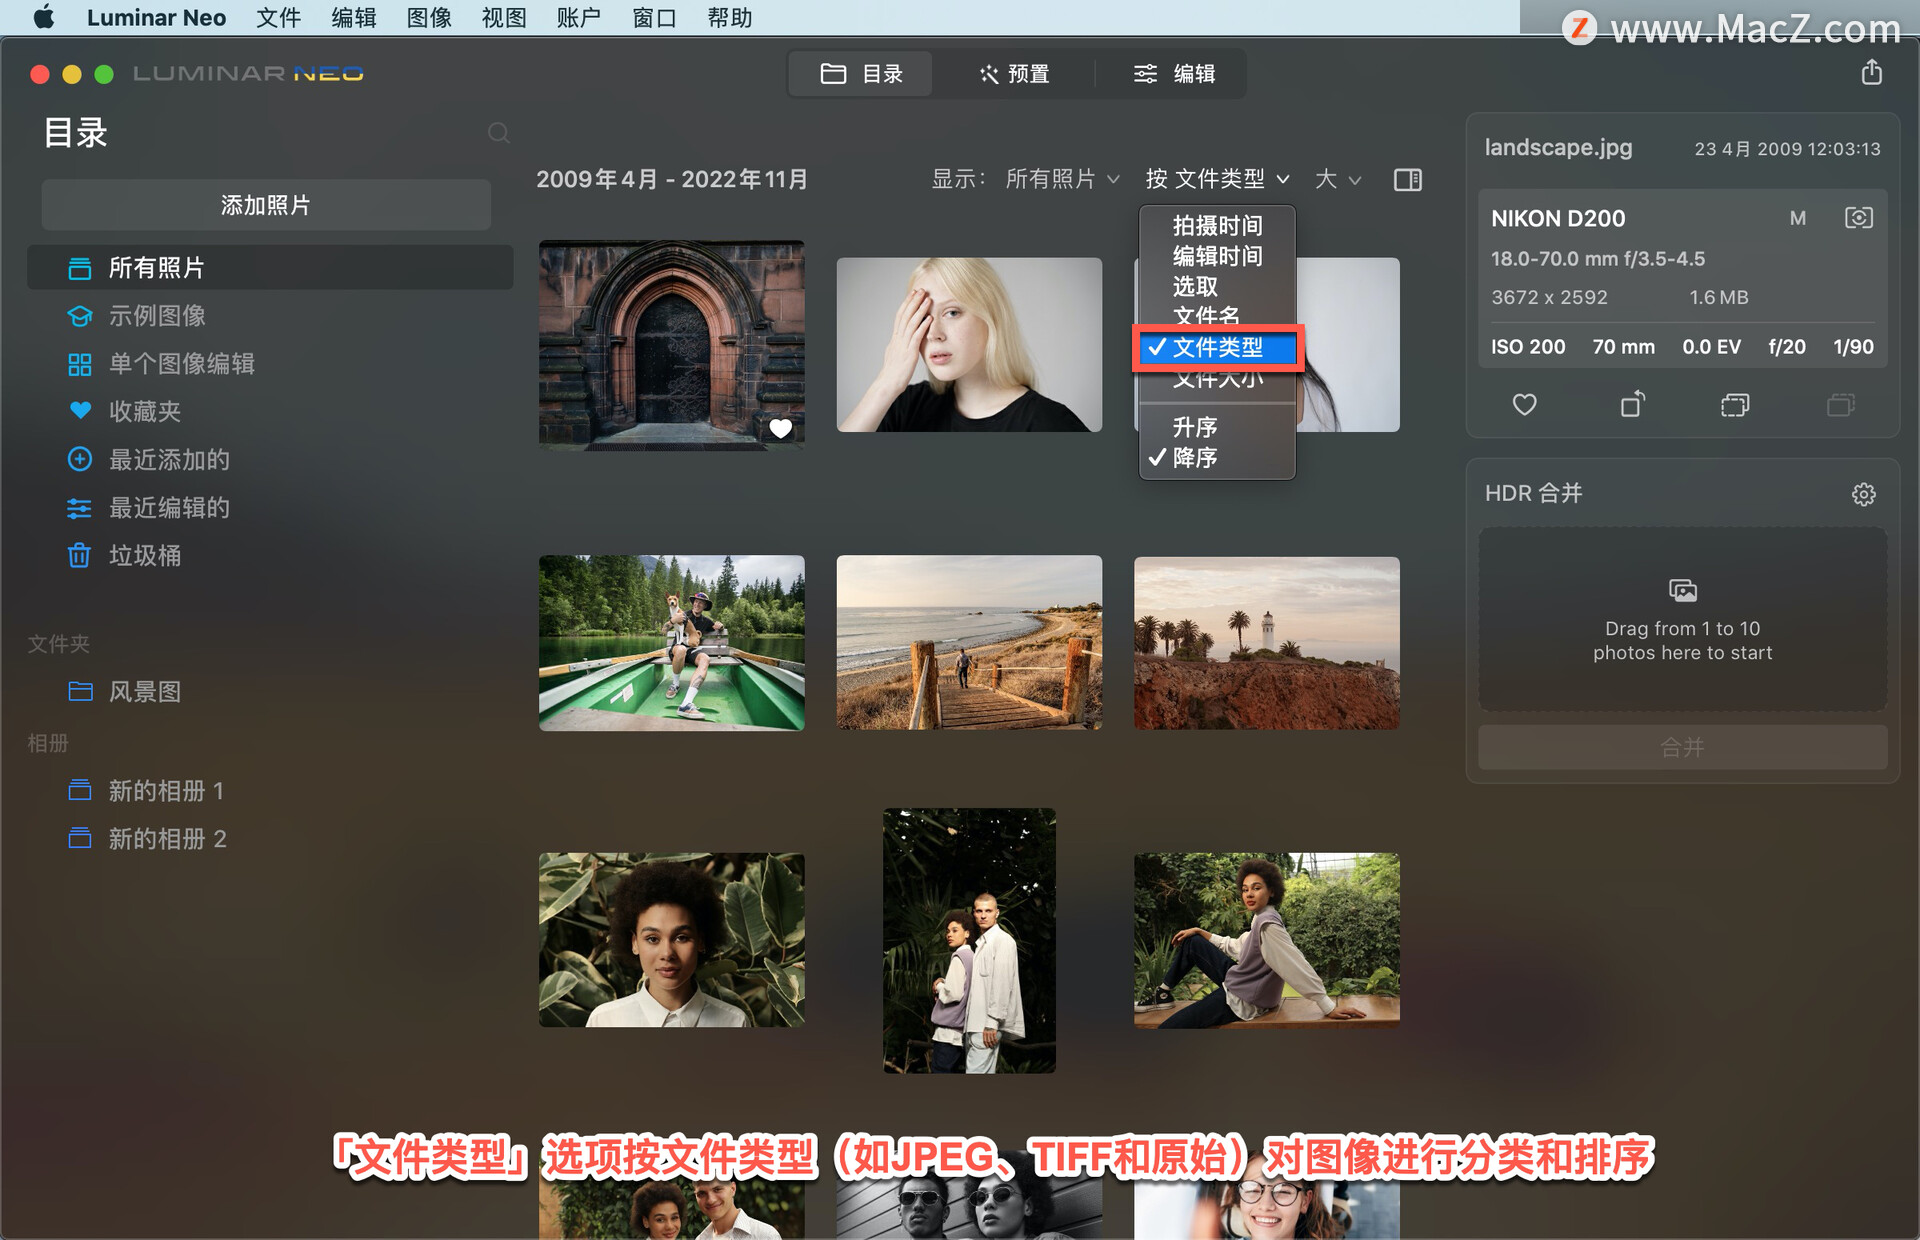Select 所有照片 in the sidebar
This screenshot has width=1920, height=1240.
(270, 268)
